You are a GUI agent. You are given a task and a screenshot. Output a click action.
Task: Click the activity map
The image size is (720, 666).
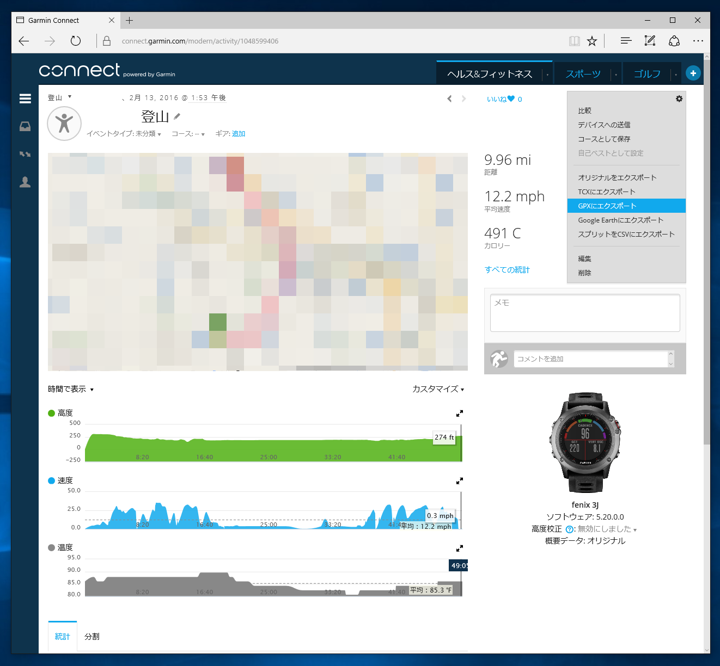coord(258,262)
